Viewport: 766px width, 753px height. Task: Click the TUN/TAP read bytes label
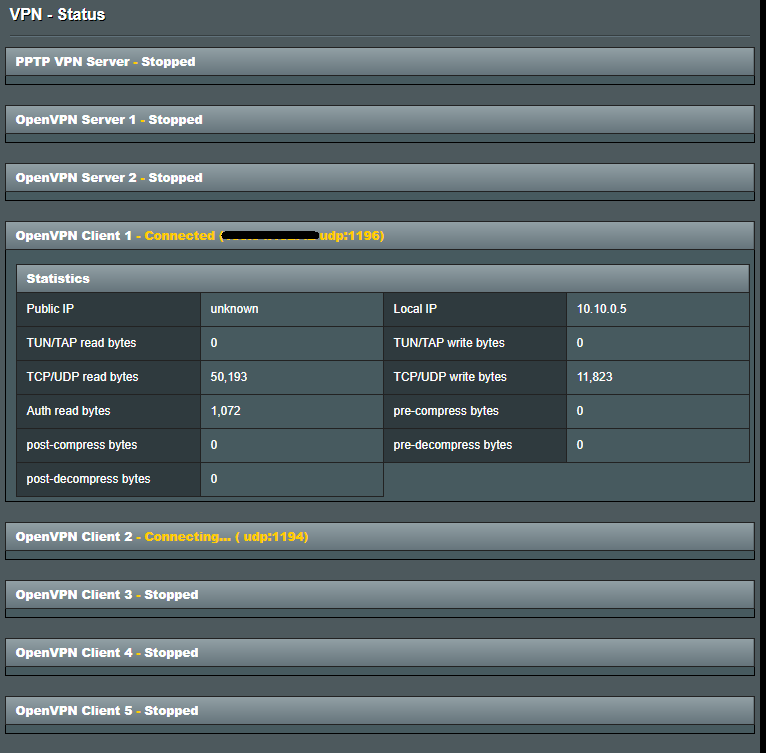point(81,343)
